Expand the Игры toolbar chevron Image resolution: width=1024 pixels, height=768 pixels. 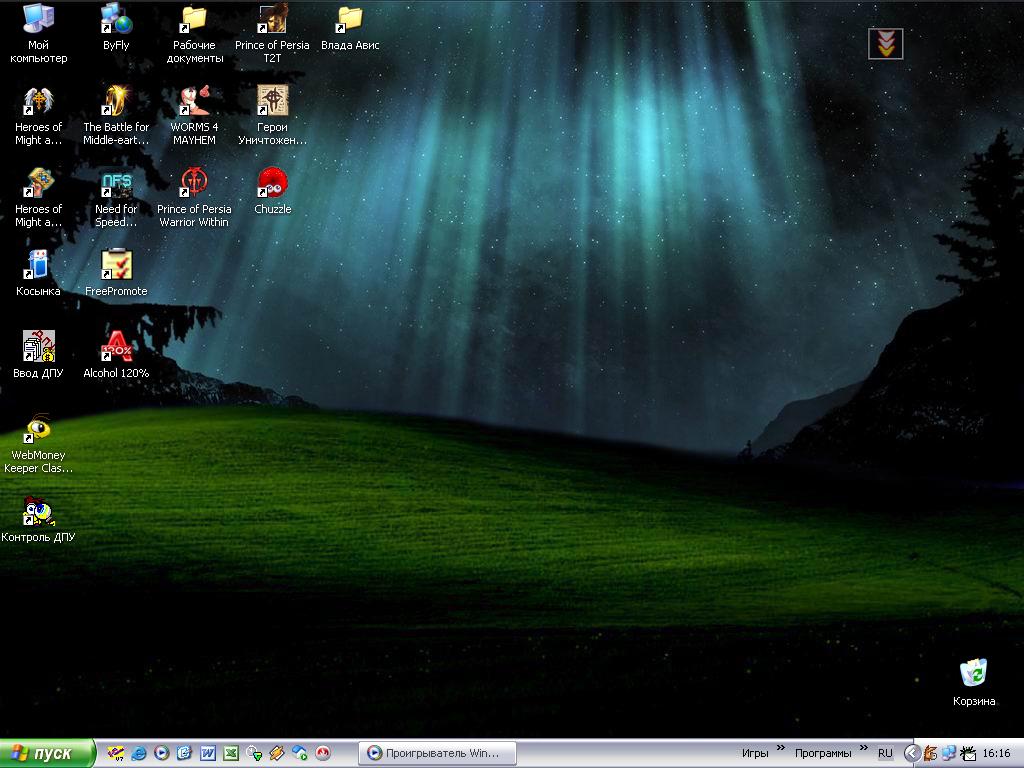coord(780,748)
